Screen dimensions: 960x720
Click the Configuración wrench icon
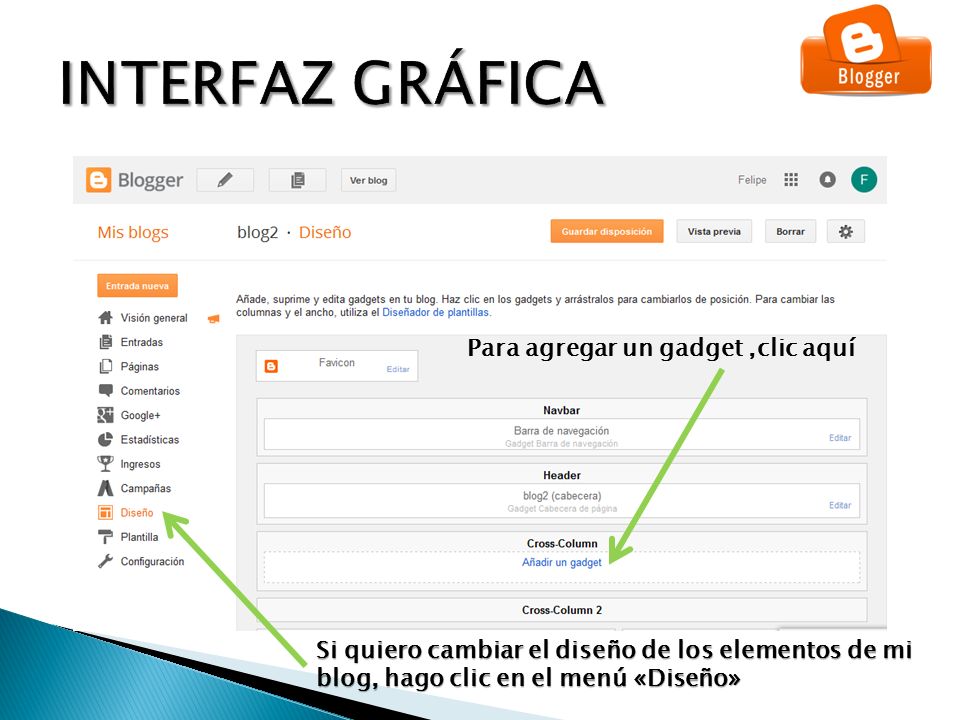105,561
